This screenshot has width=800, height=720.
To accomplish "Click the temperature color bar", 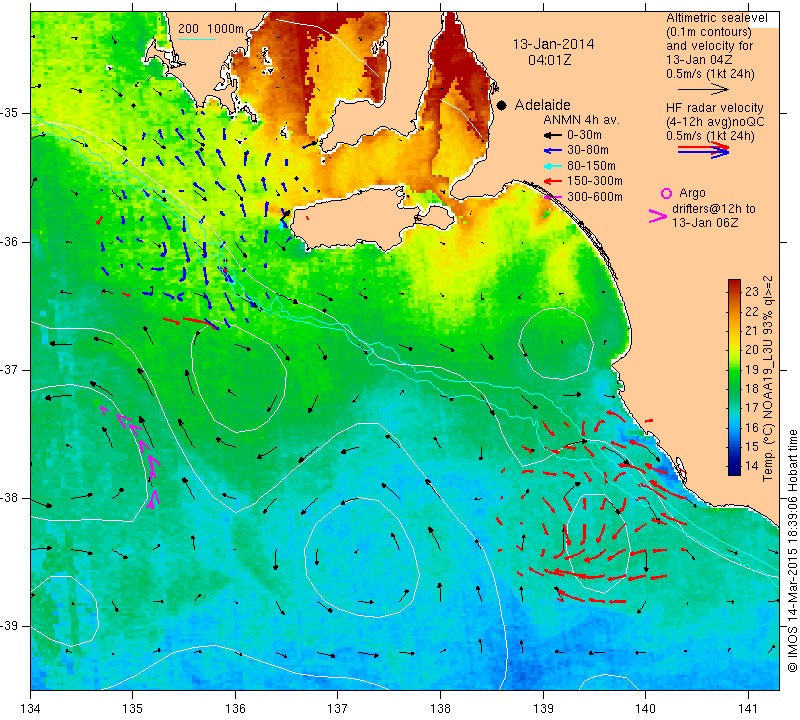I will (x=734, y=377).
